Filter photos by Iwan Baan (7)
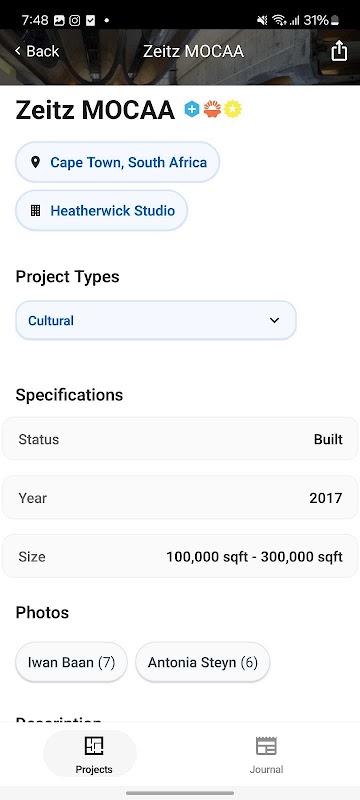The width and height of the screenshot is (360, 800). tap(71, 662)
